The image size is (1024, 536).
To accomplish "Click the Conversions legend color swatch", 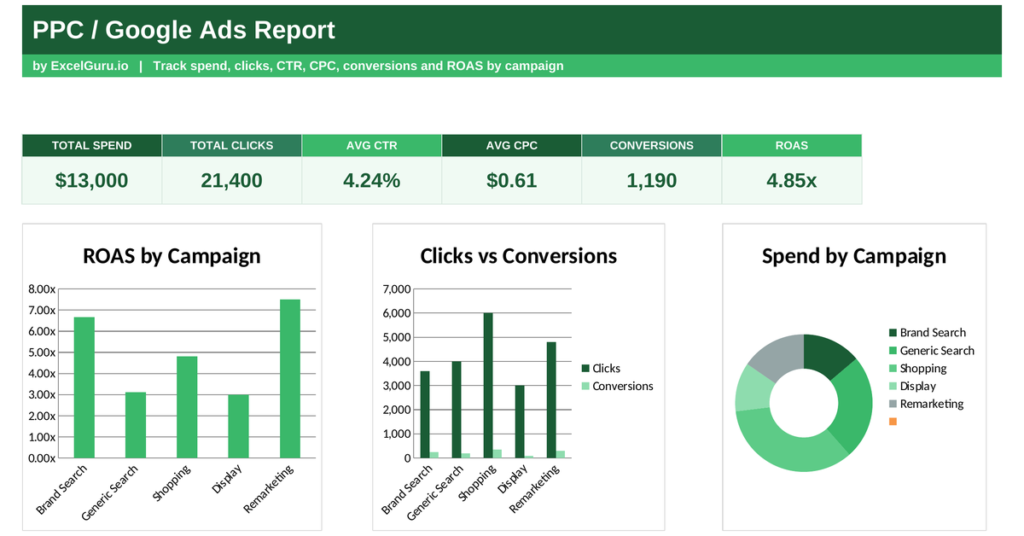I will tap(586, 386).
